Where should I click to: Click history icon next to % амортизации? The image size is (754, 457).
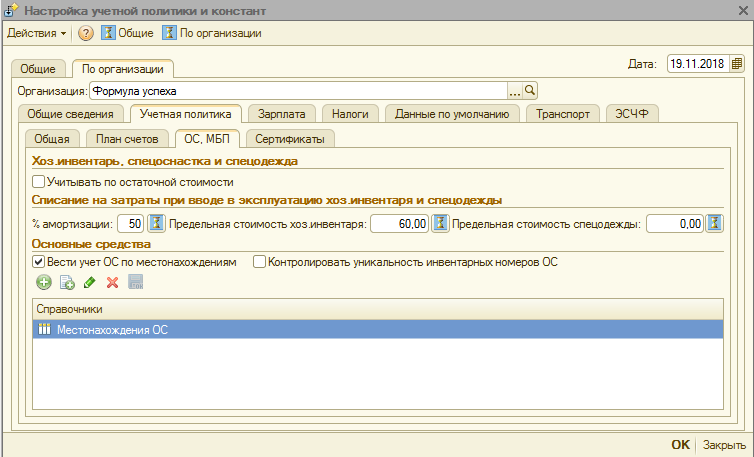(x=156, y=223)
